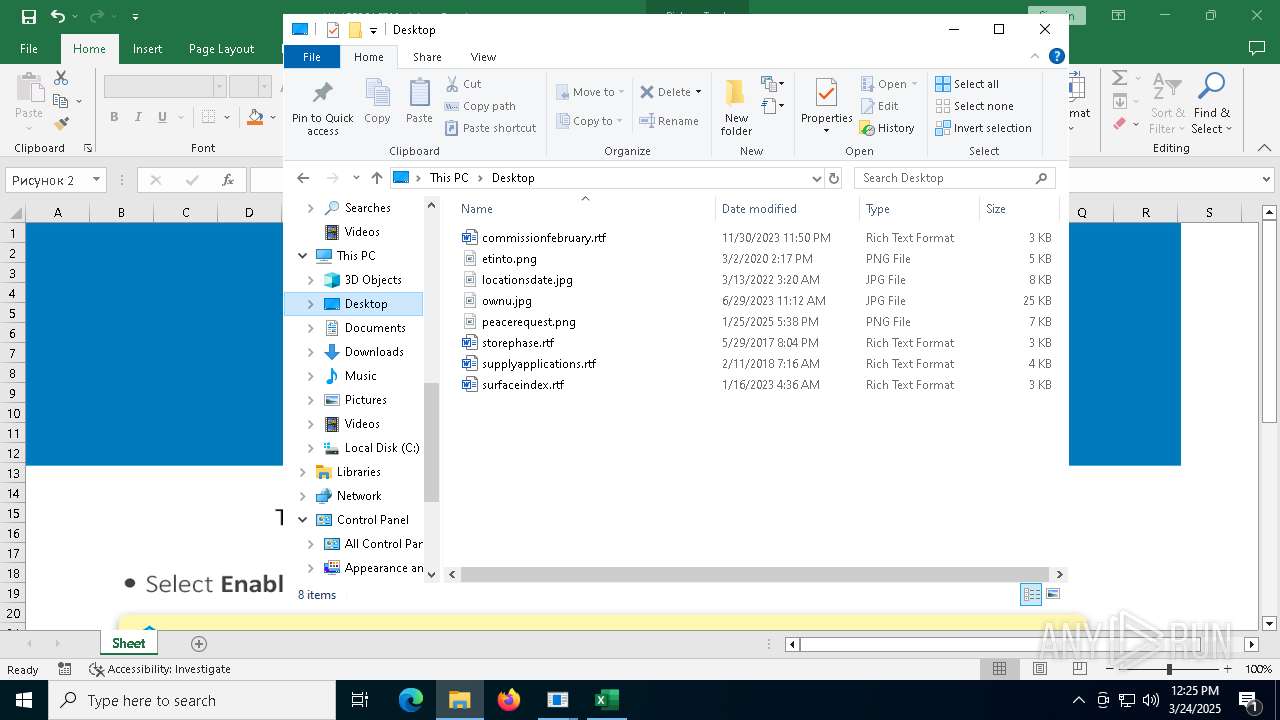Open Delete dropdown arrow
Screen dimensions: 1280x720
tap(698, 92)
